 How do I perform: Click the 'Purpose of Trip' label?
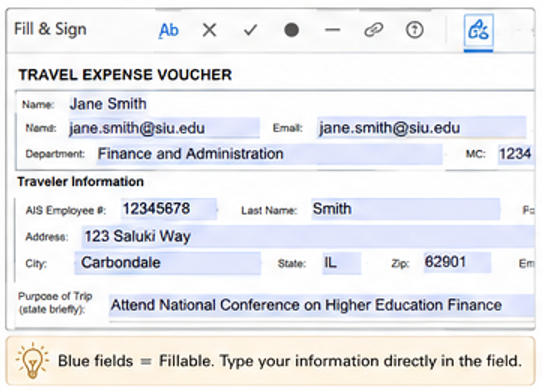coord(55,303)
